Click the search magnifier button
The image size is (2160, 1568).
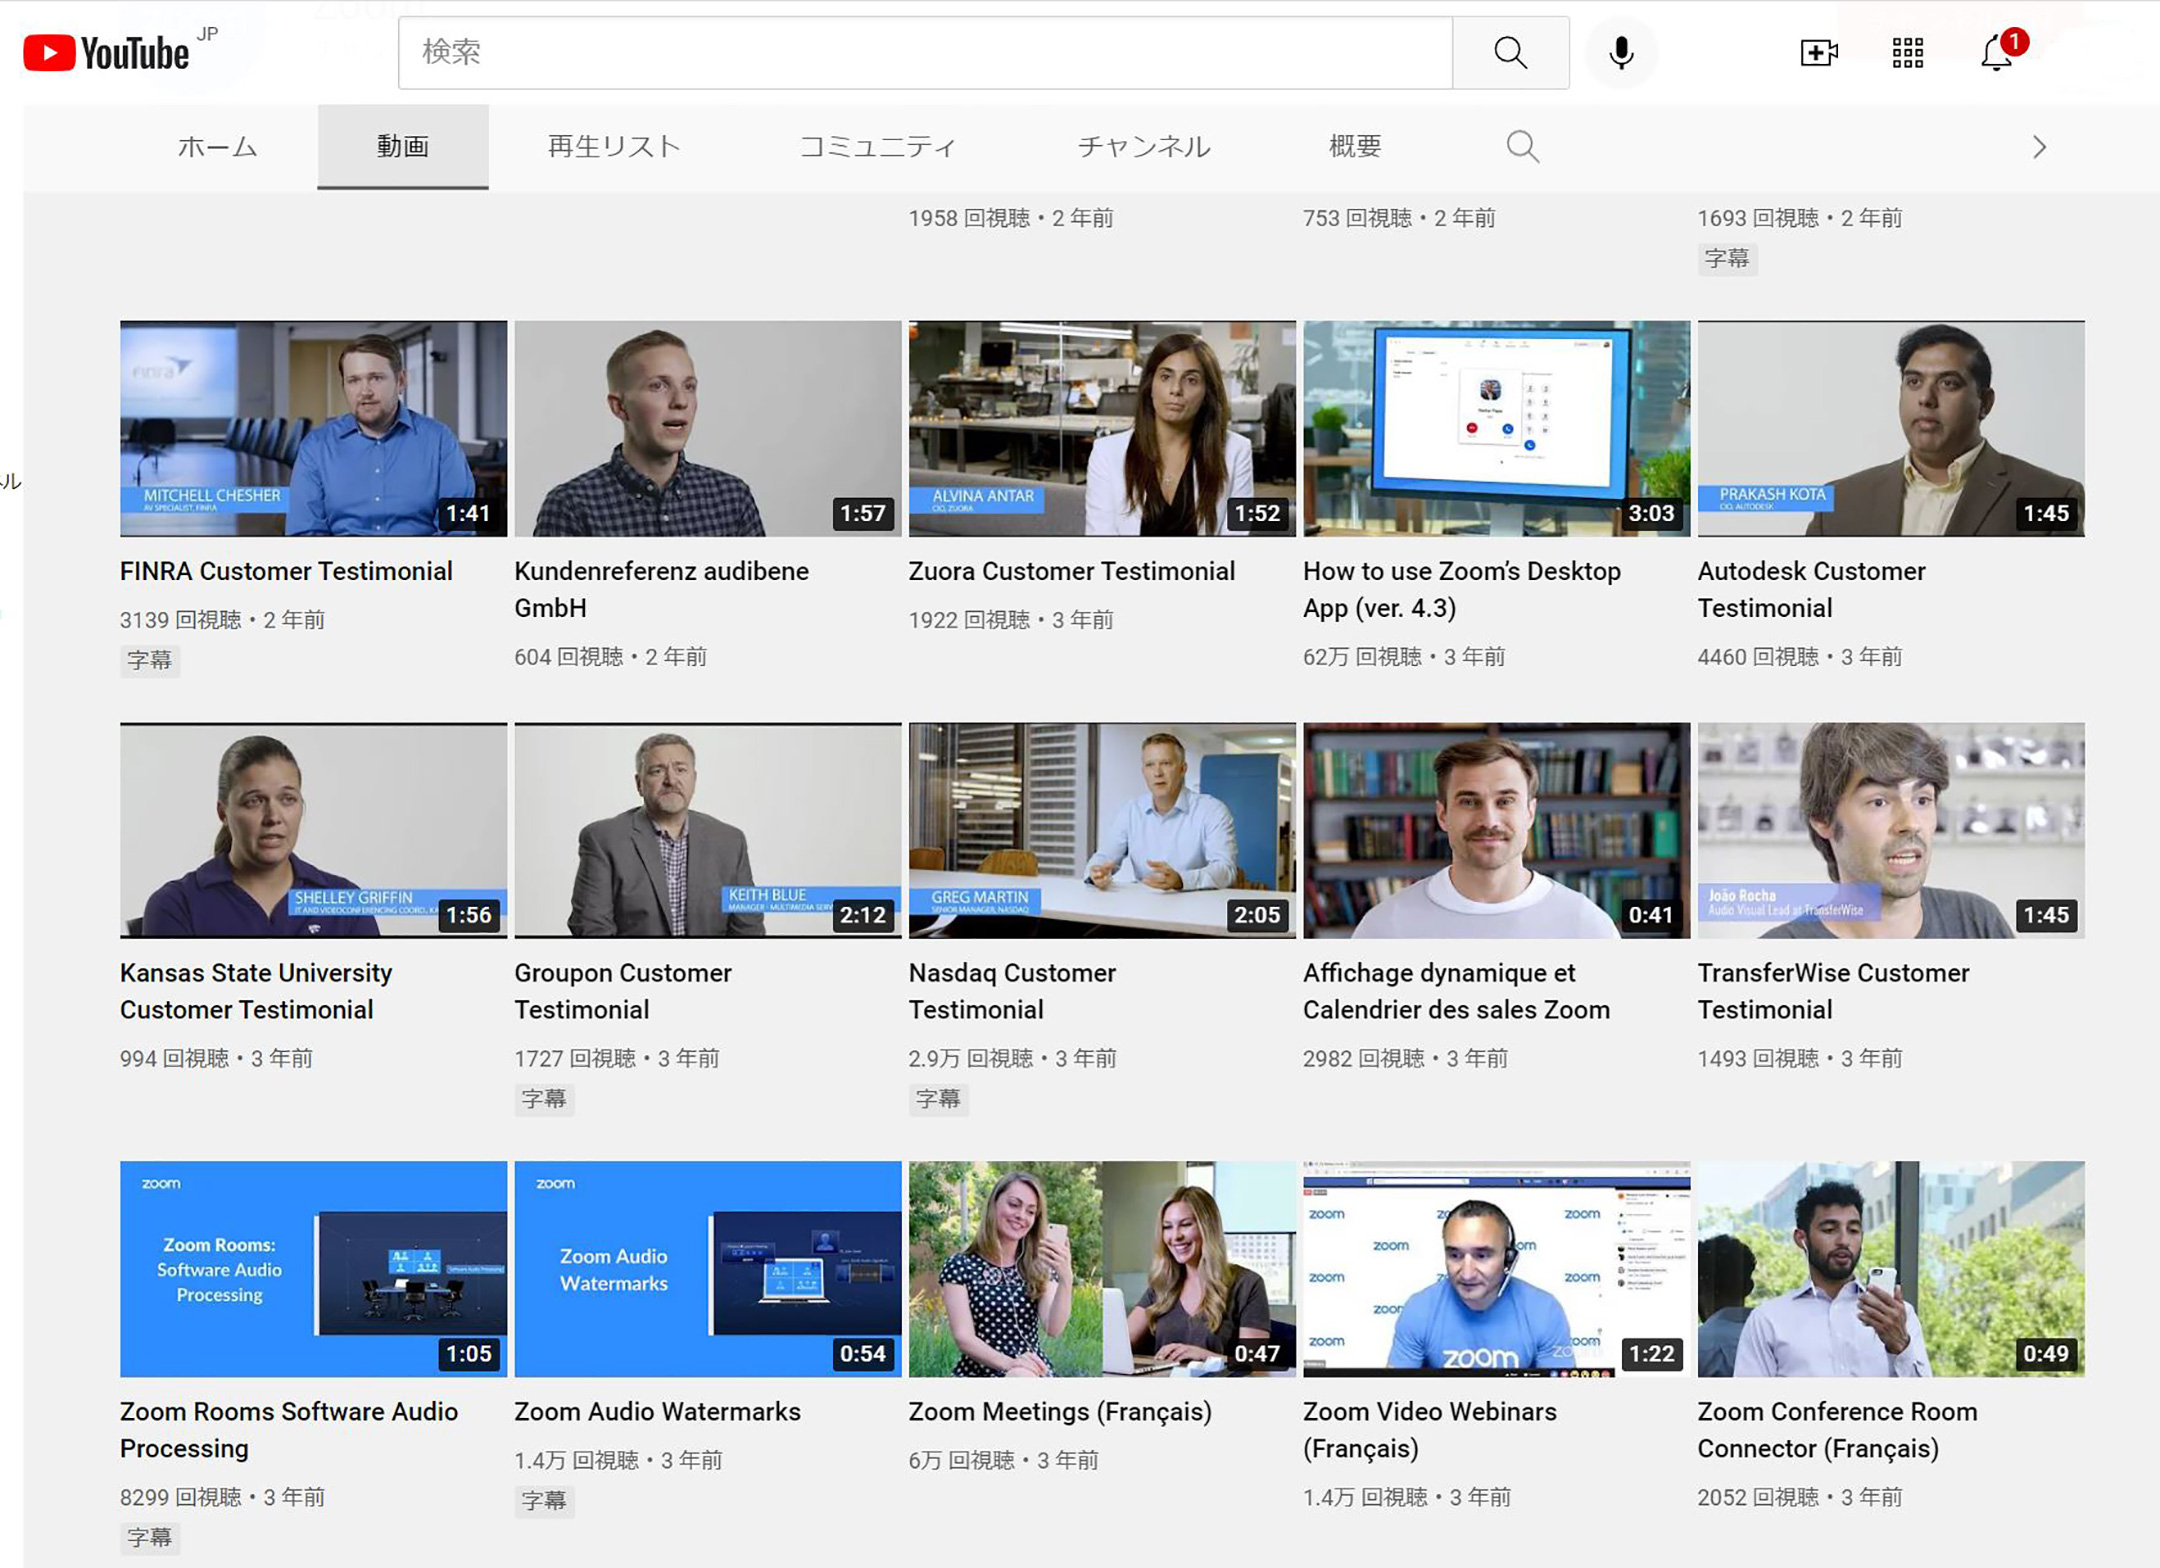[1510, 53]
